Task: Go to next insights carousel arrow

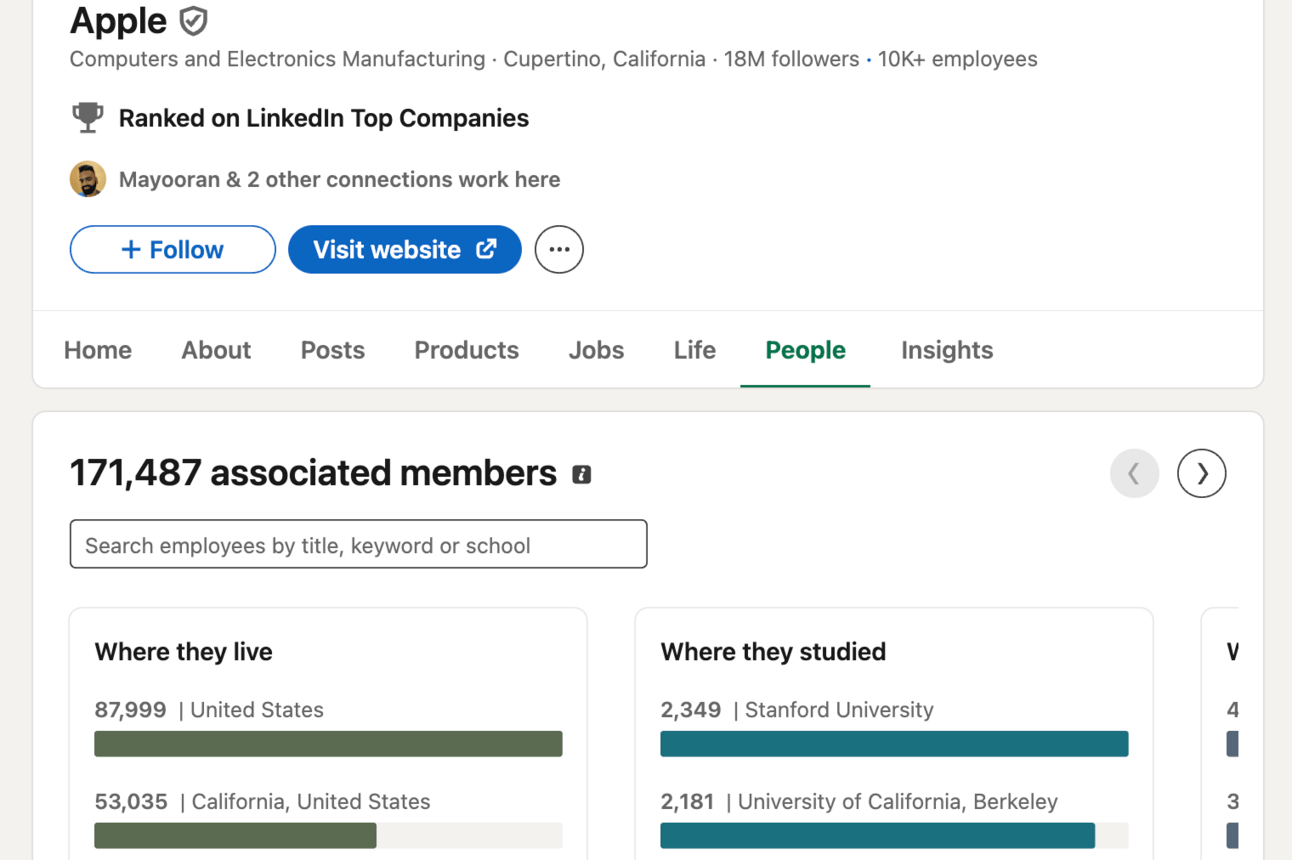Action: [1201, 474]
